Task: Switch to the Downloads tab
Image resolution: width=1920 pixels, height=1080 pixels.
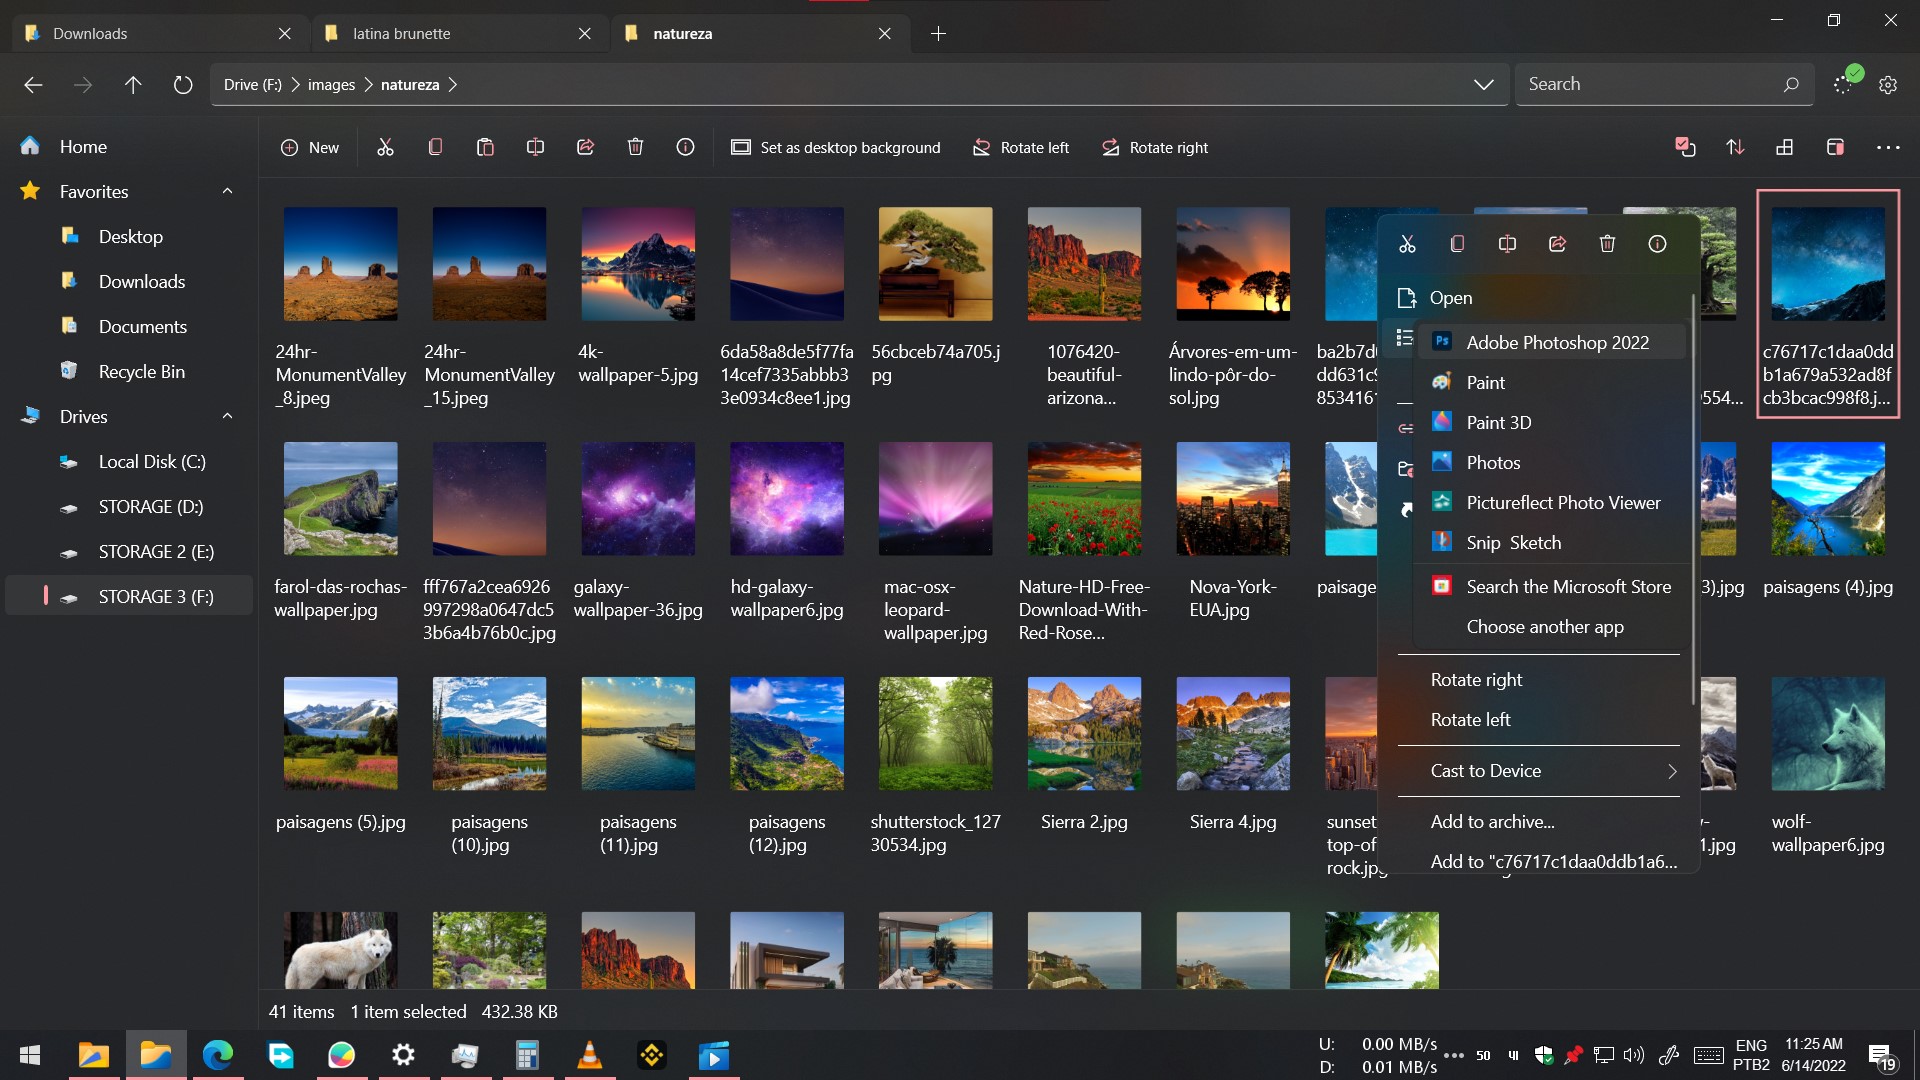Action: pyautogui.click(x=159, y=33)
